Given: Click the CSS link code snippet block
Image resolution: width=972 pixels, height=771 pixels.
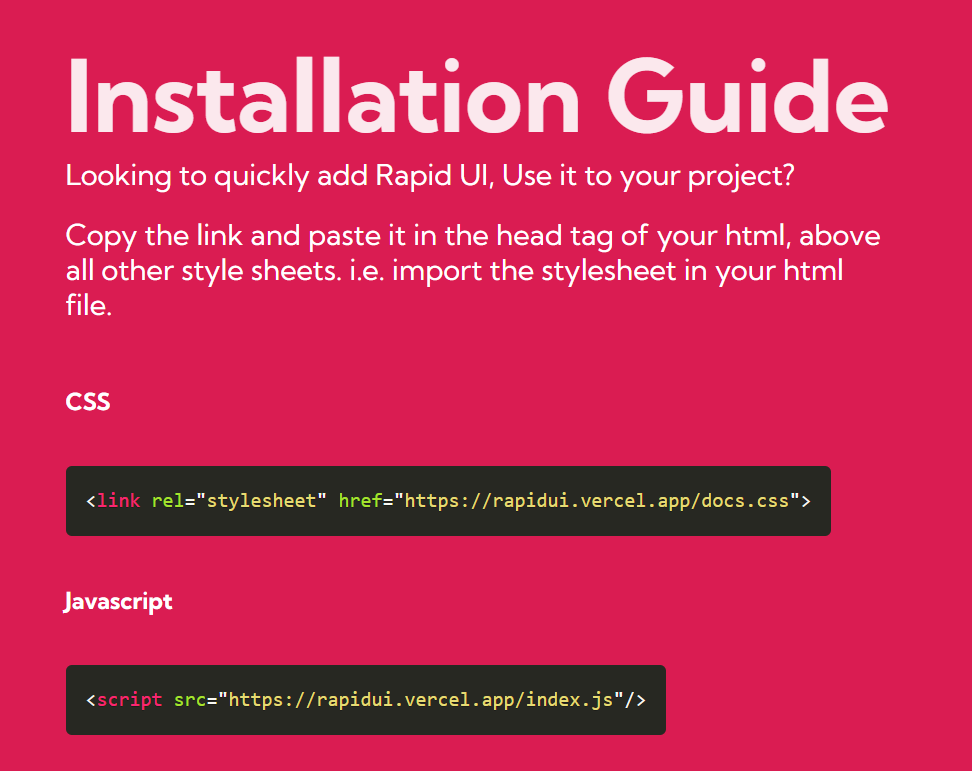Looking at the screenshot, I should [448, 500].
